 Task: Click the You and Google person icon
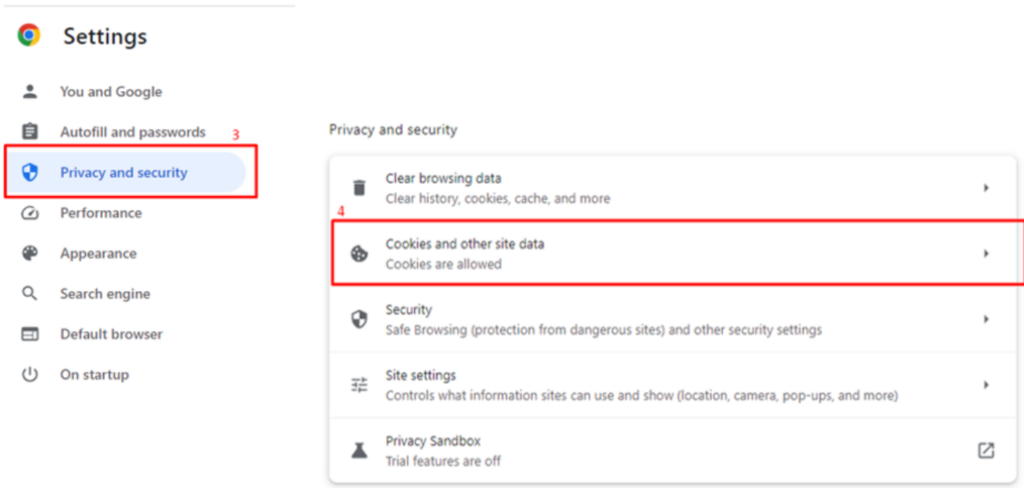[x=30, y=92]
